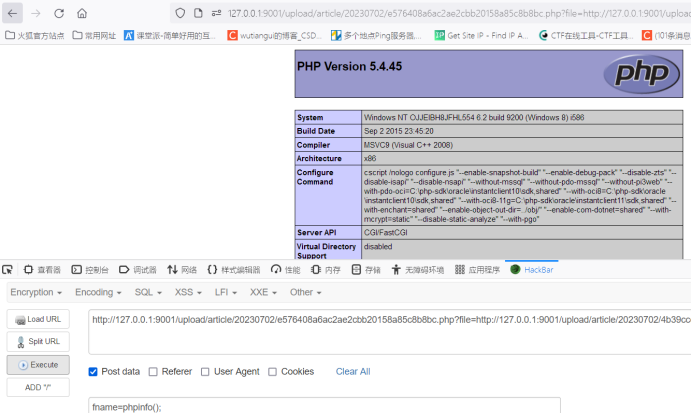
Task: Go back with the browser back arrow
Action: click(12, 13)
